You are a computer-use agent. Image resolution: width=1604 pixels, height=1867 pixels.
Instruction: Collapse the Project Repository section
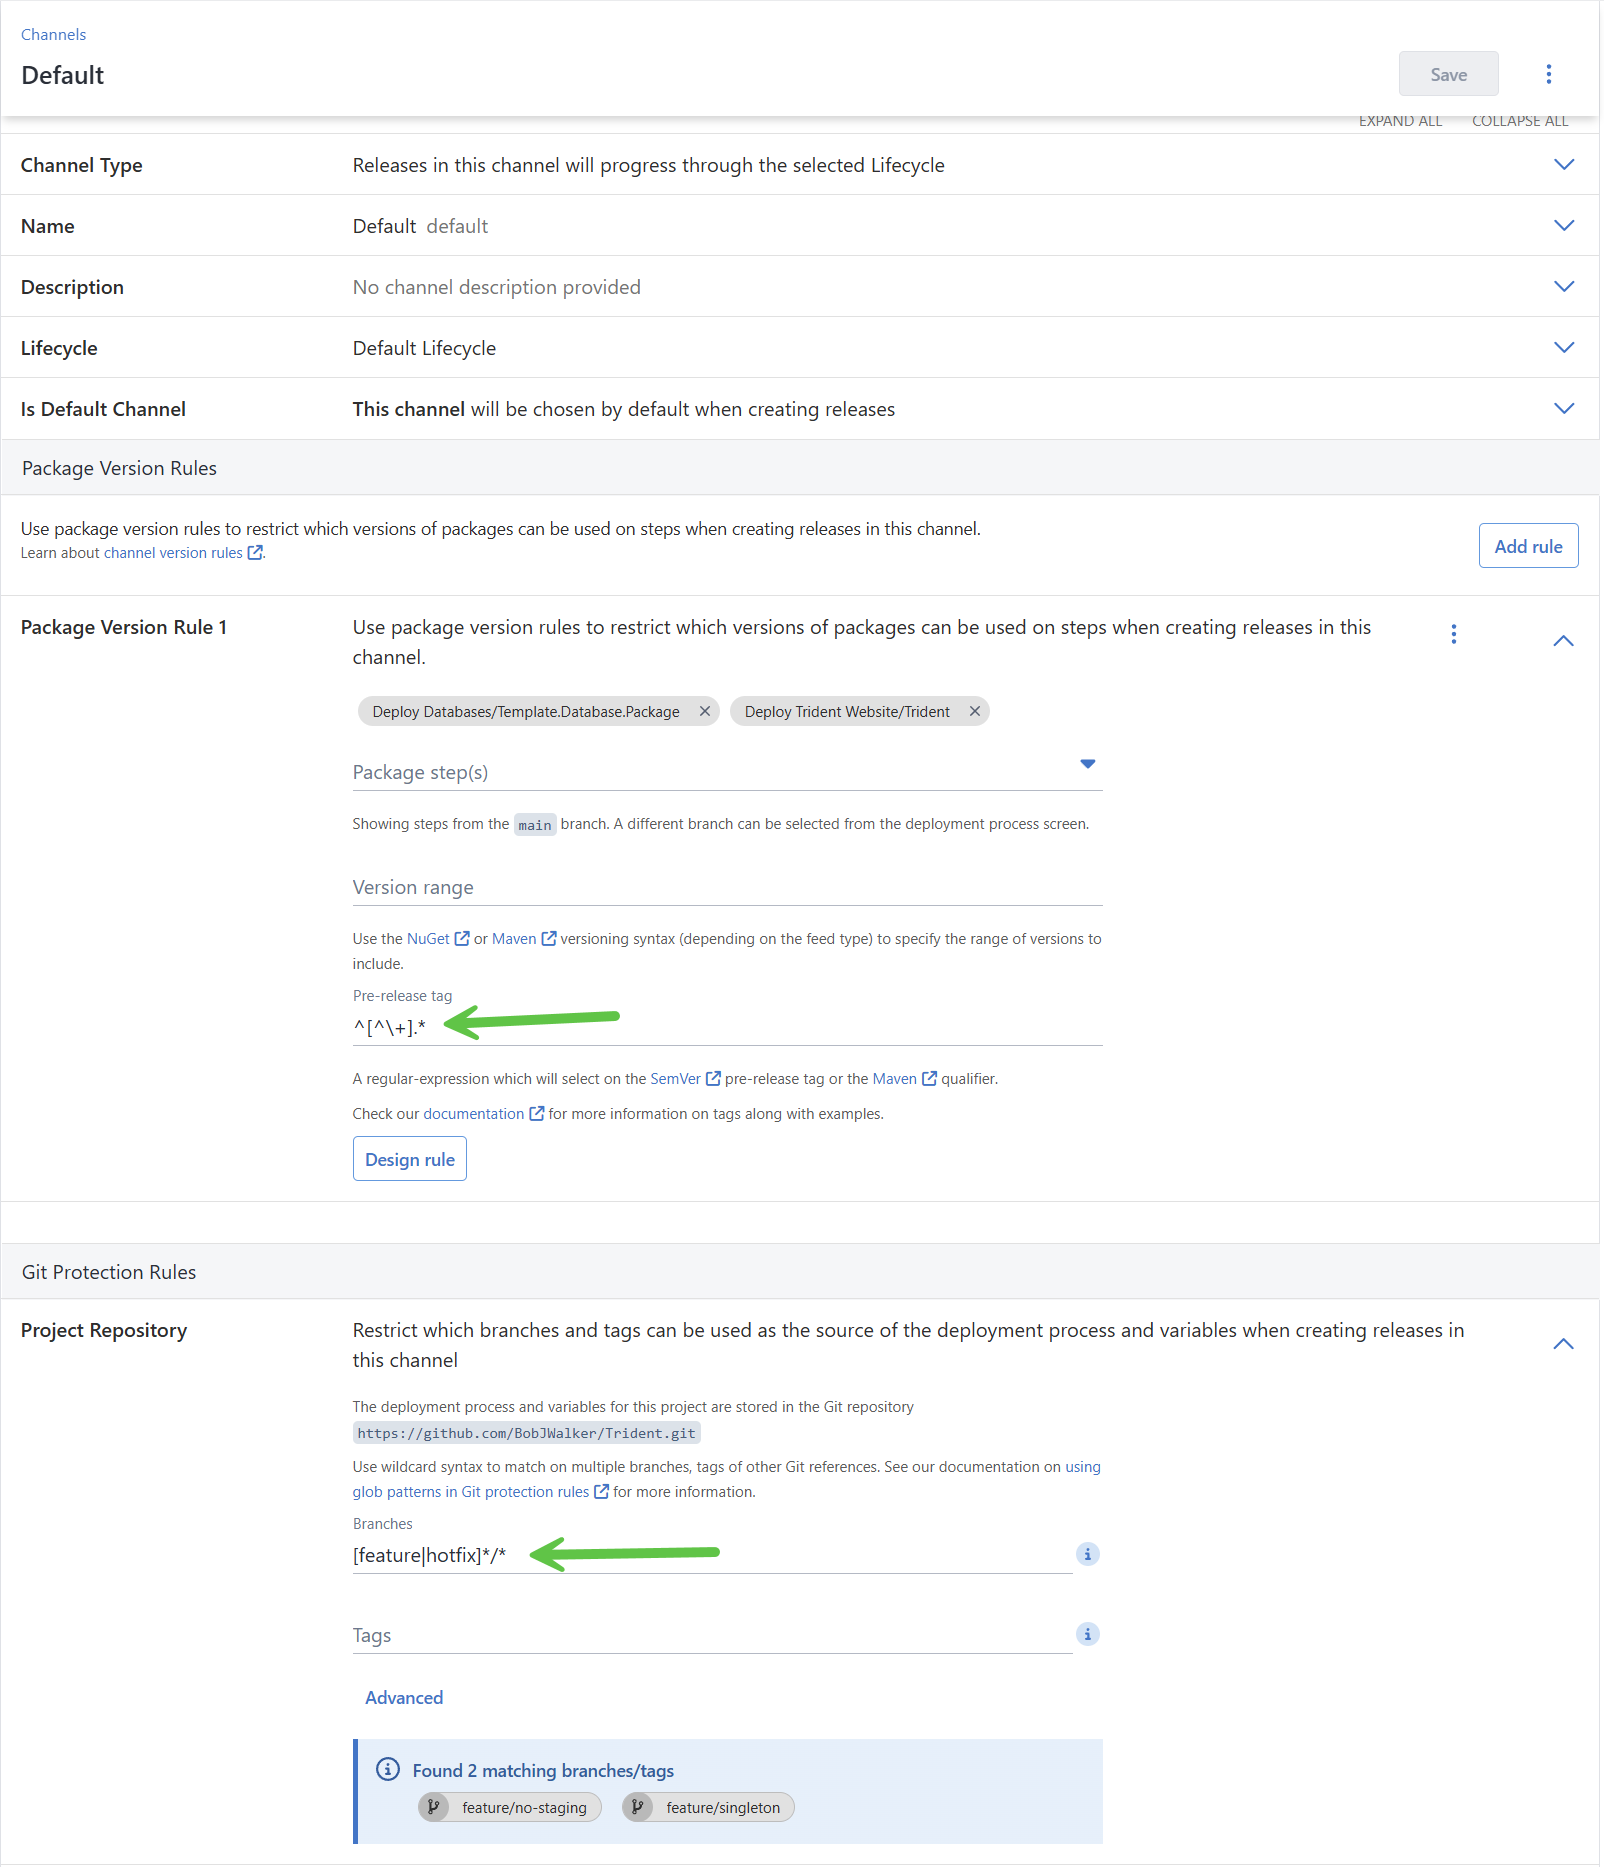(1563, 1344)
